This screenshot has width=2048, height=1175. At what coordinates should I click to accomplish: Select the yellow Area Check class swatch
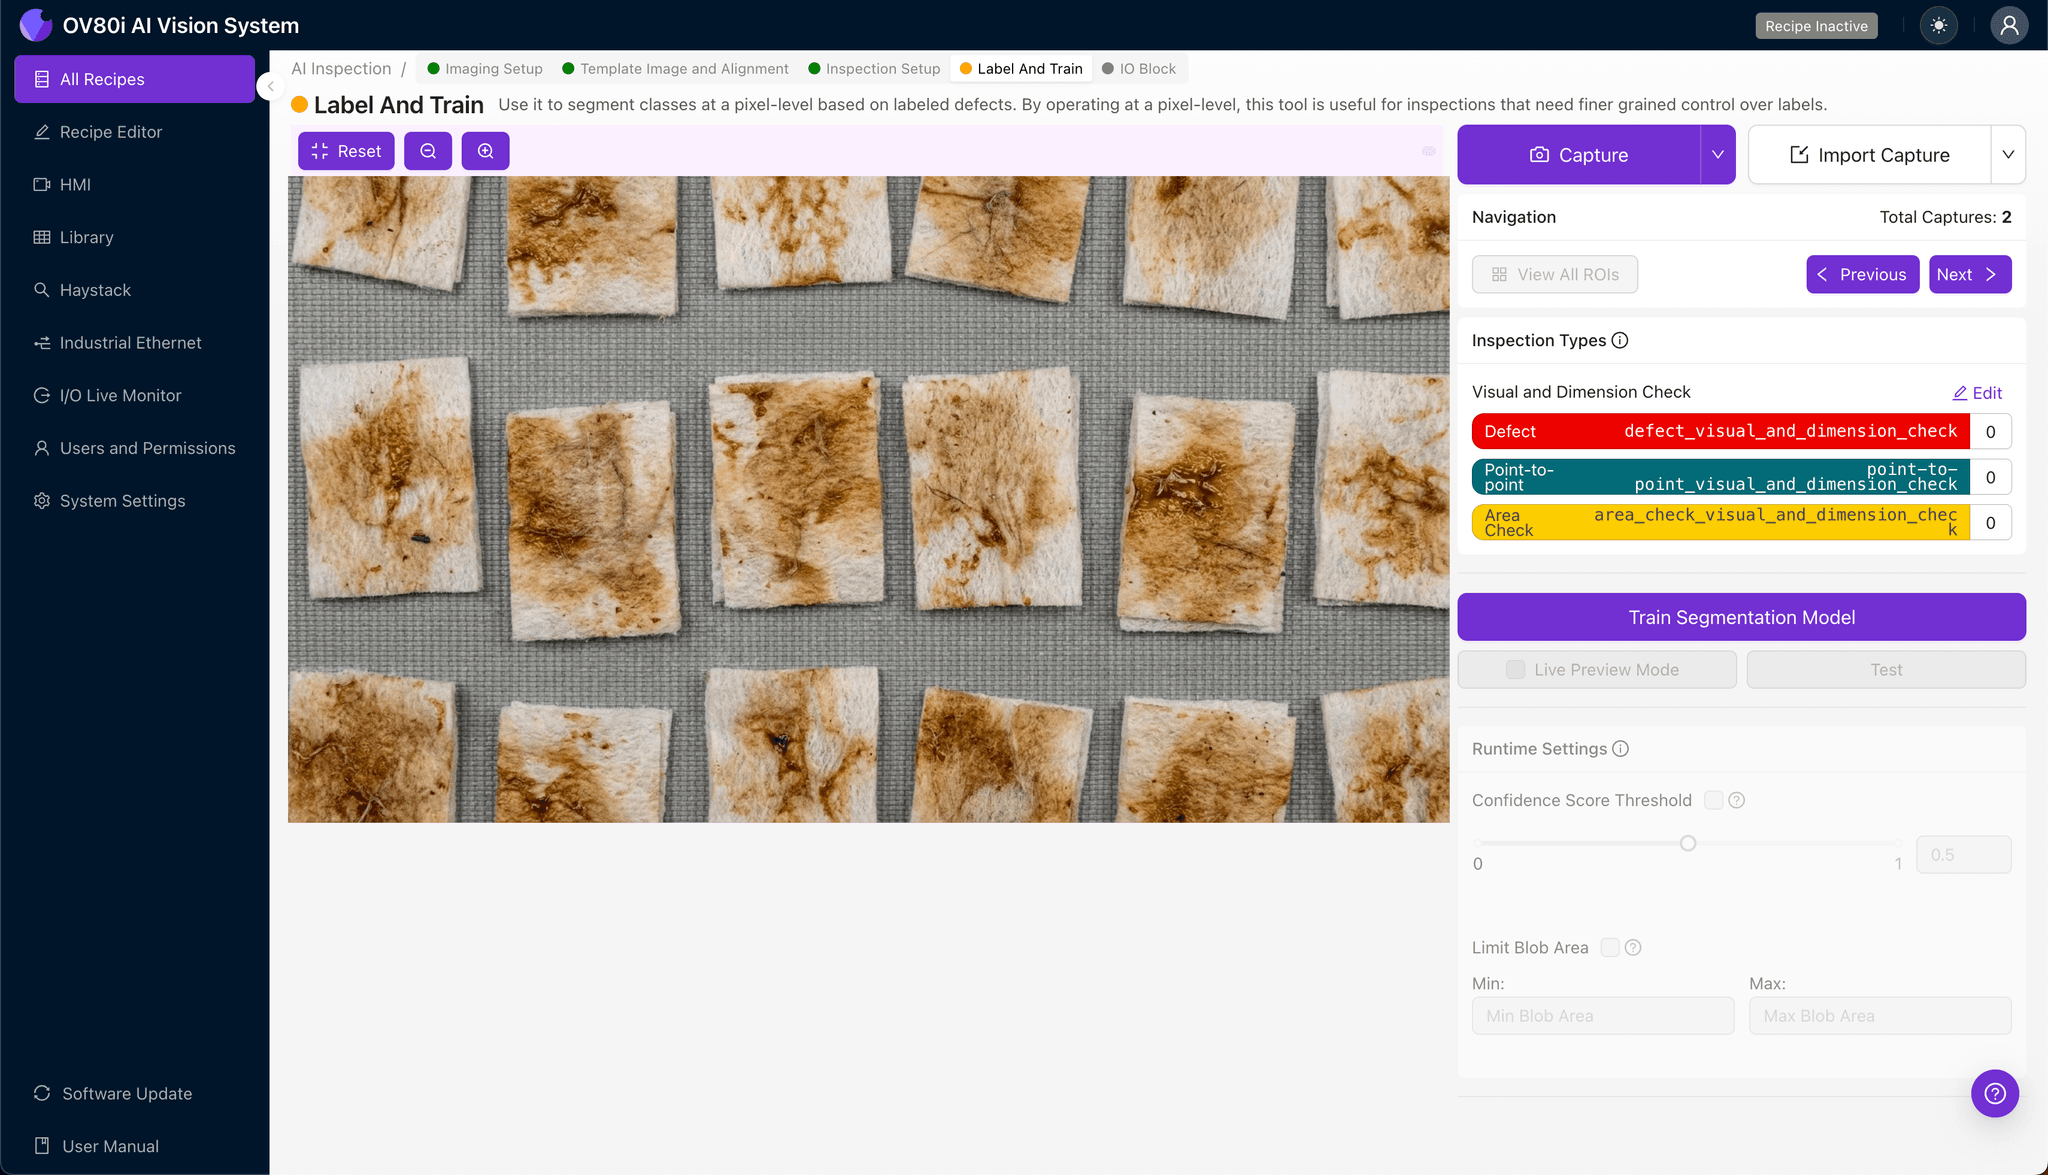click(1720, 522)
